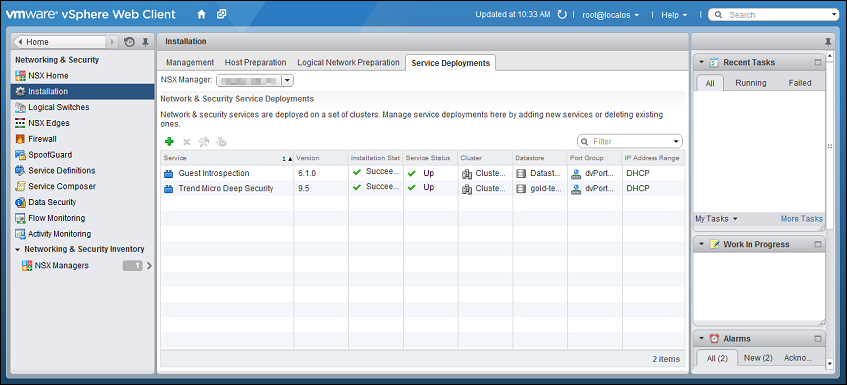847x385 pixels.
Task: Click the refresh icon next to update time
Action: pos(562,15)
